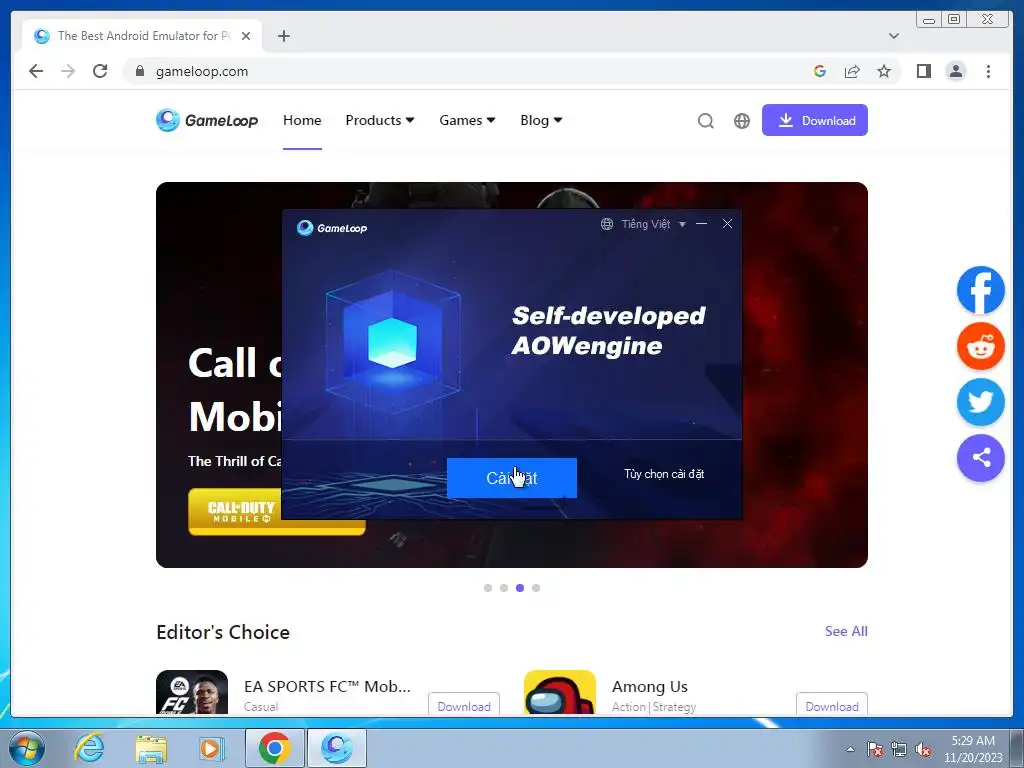
Task: Open the See All link for Editor's Choice
Action: click(846, 631)
